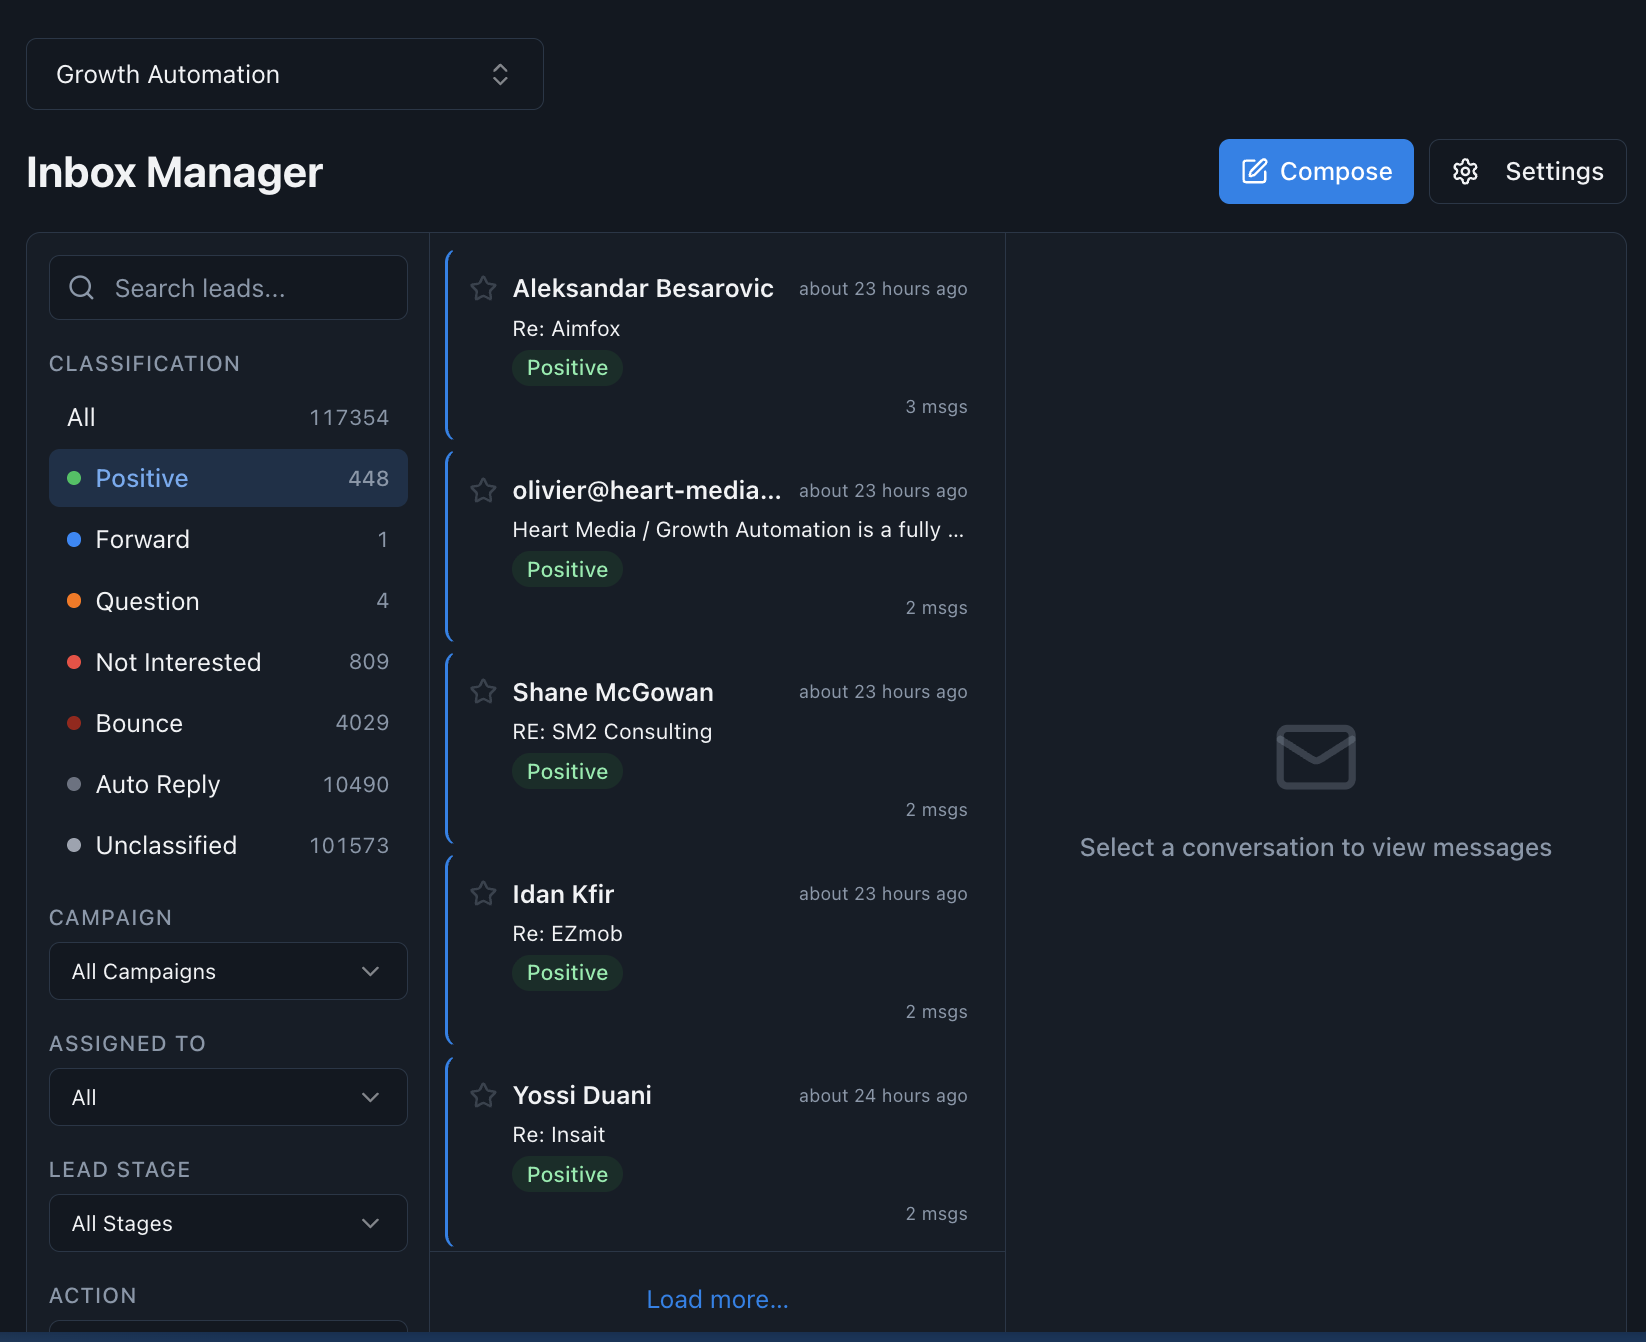
Task: Open the All Stages dropdown
Action: (x=227, y=1222)
